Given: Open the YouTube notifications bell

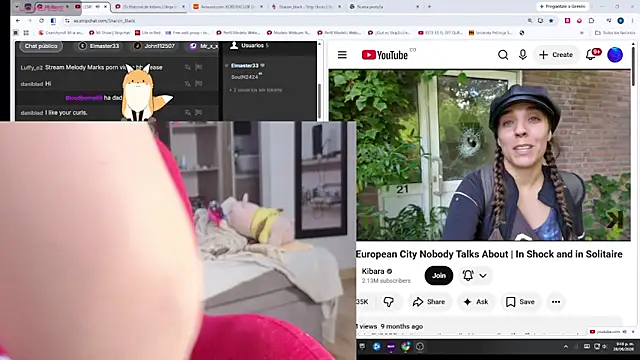Looking at the screenshot, I should click(591, 55).
